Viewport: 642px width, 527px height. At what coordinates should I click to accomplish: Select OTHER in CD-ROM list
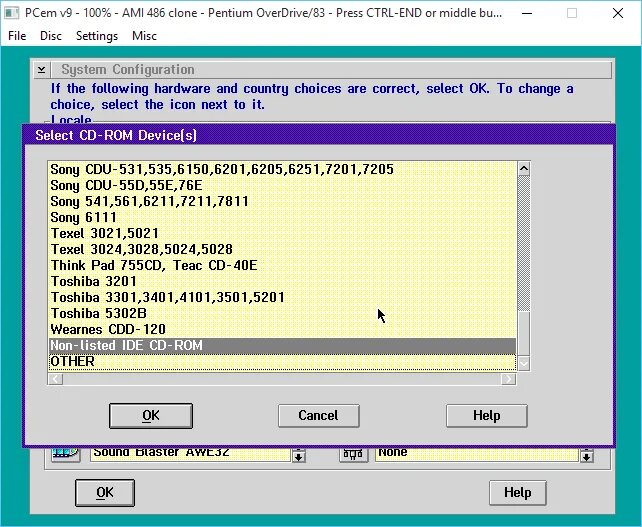(282, 362)
